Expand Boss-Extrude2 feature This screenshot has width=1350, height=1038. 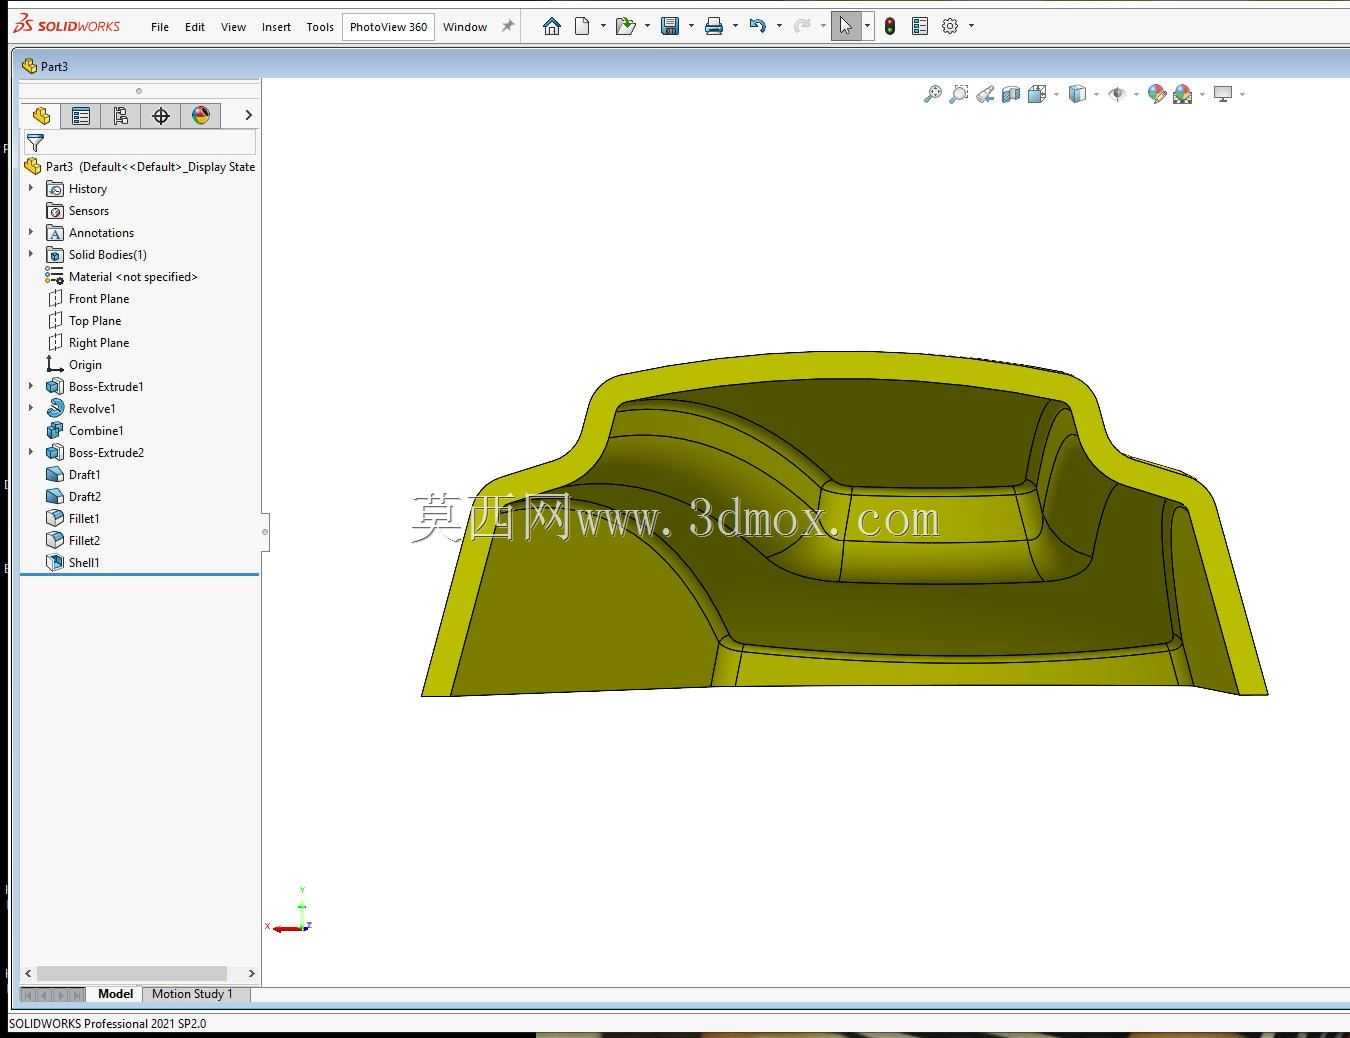click(x=31, y=452)
